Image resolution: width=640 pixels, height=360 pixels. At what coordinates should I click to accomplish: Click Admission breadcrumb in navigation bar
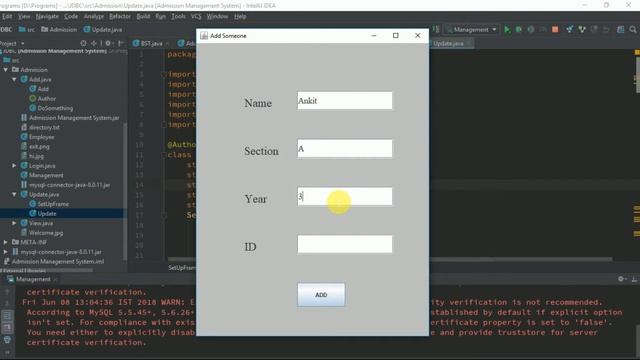tap(59, 29)
